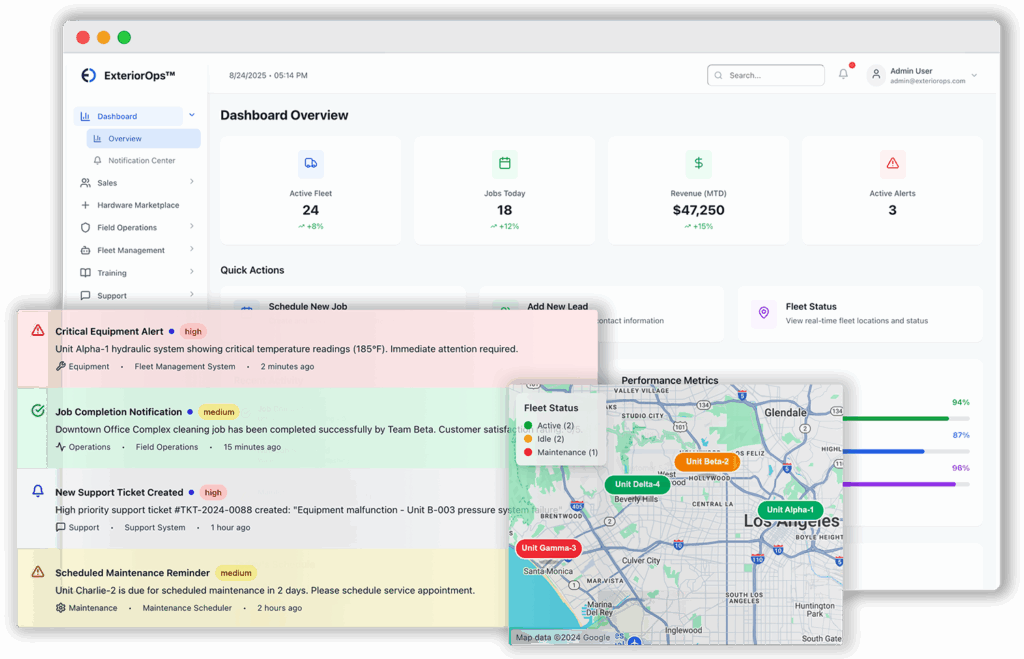Click the Jobs Today calendar icon
Viewport: 1024px width, 659px height.
[504, 163]
